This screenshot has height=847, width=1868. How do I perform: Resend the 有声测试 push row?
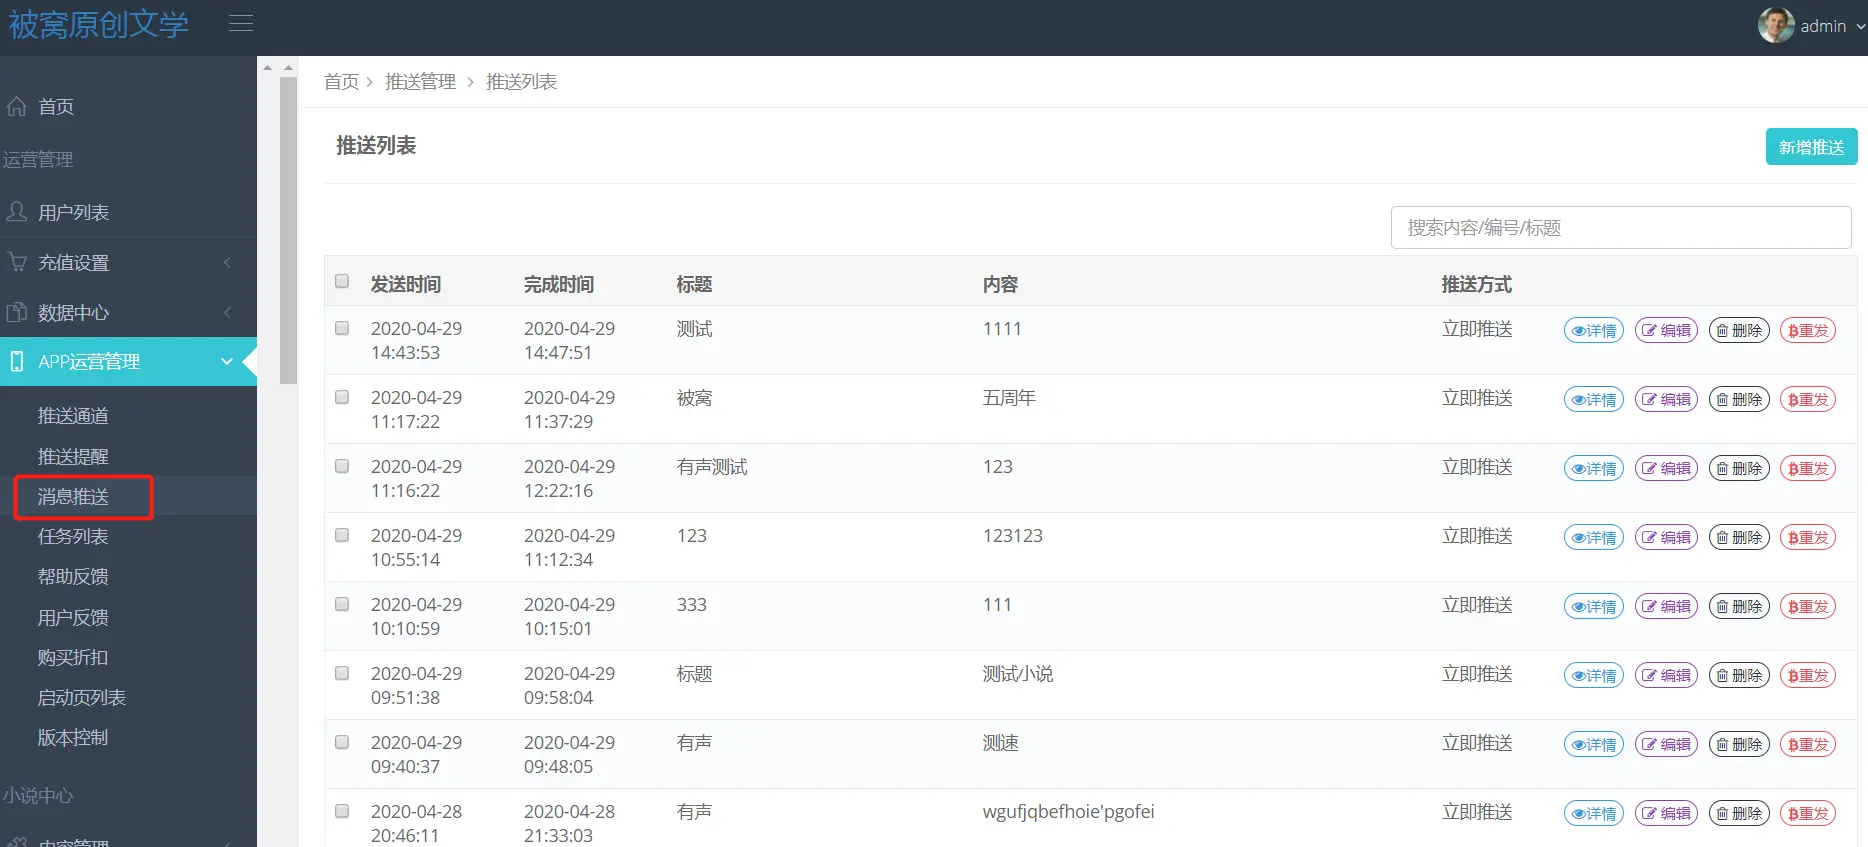(x=1808, y=469)
